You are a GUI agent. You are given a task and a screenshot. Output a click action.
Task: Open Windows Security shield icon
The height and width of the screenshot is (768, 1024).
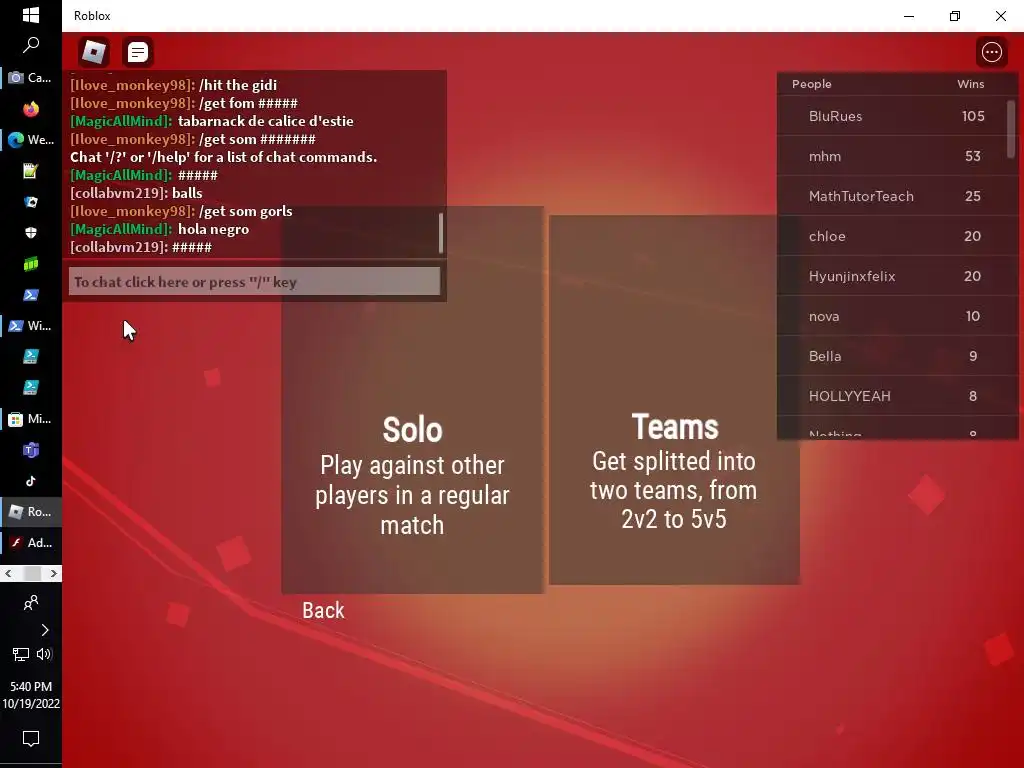tap(31, 232)
